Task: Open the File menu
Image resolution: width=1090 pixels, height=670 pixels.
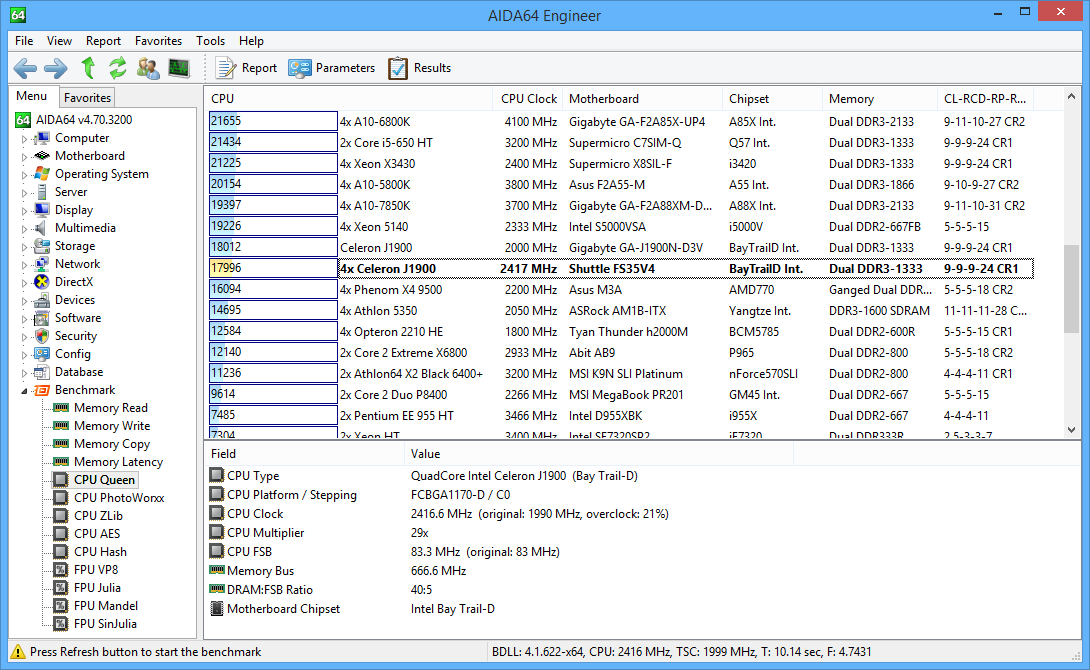Action: (x=24, y=41)
